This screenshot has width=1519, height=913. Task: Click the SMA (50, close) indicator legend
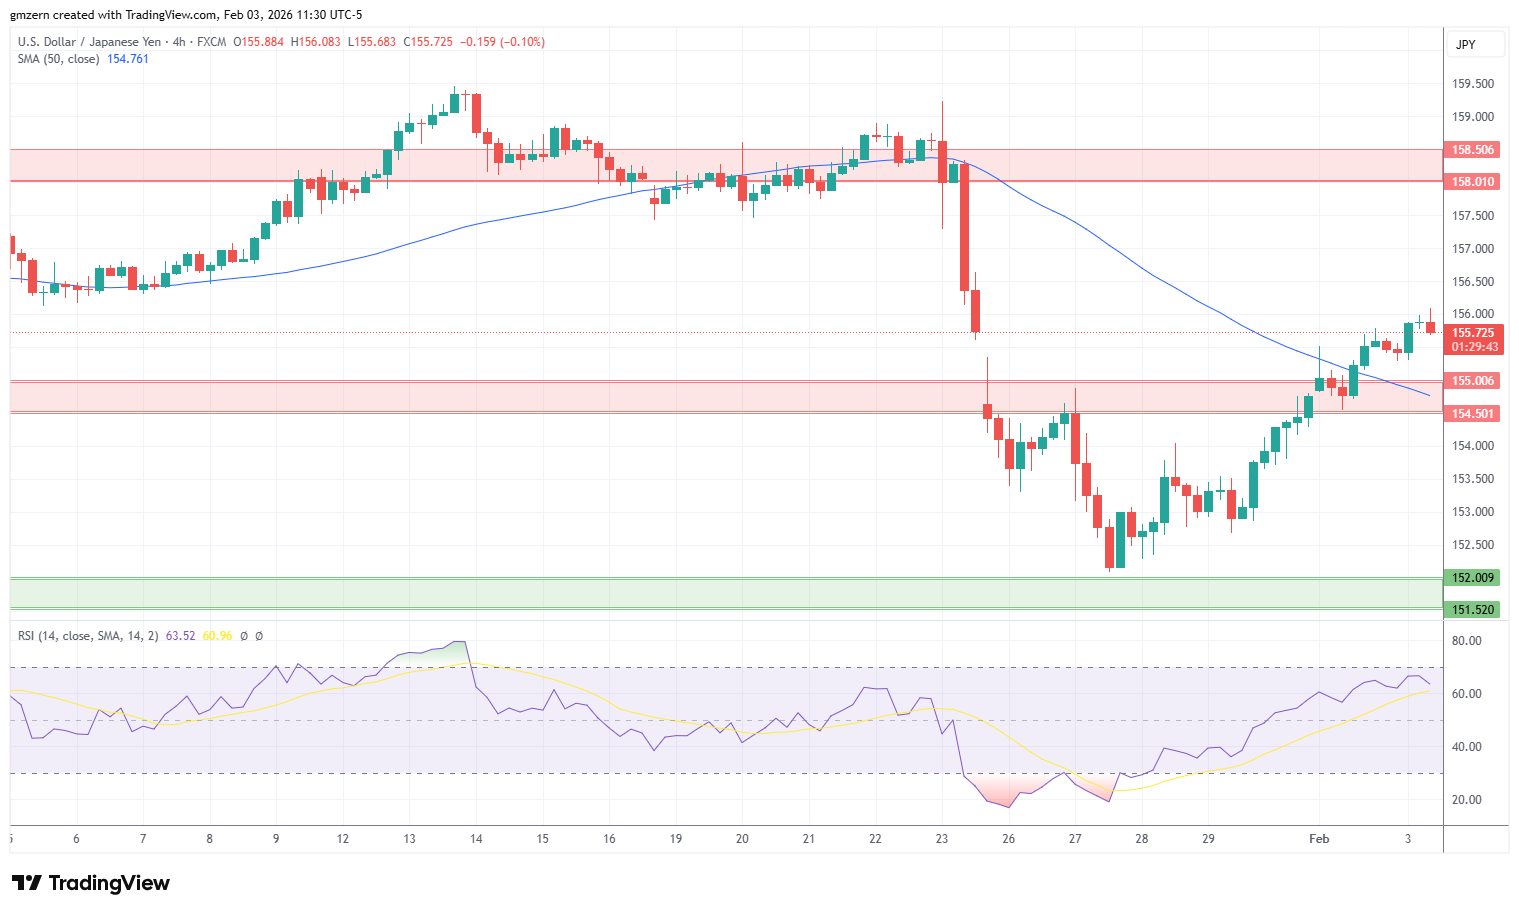[59, 59]
